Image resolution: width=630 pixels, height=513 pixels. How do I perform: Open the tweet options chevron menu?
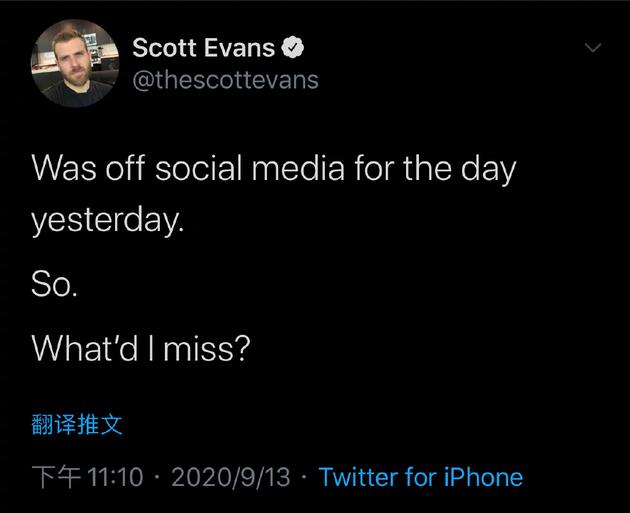tap(593, 47)
